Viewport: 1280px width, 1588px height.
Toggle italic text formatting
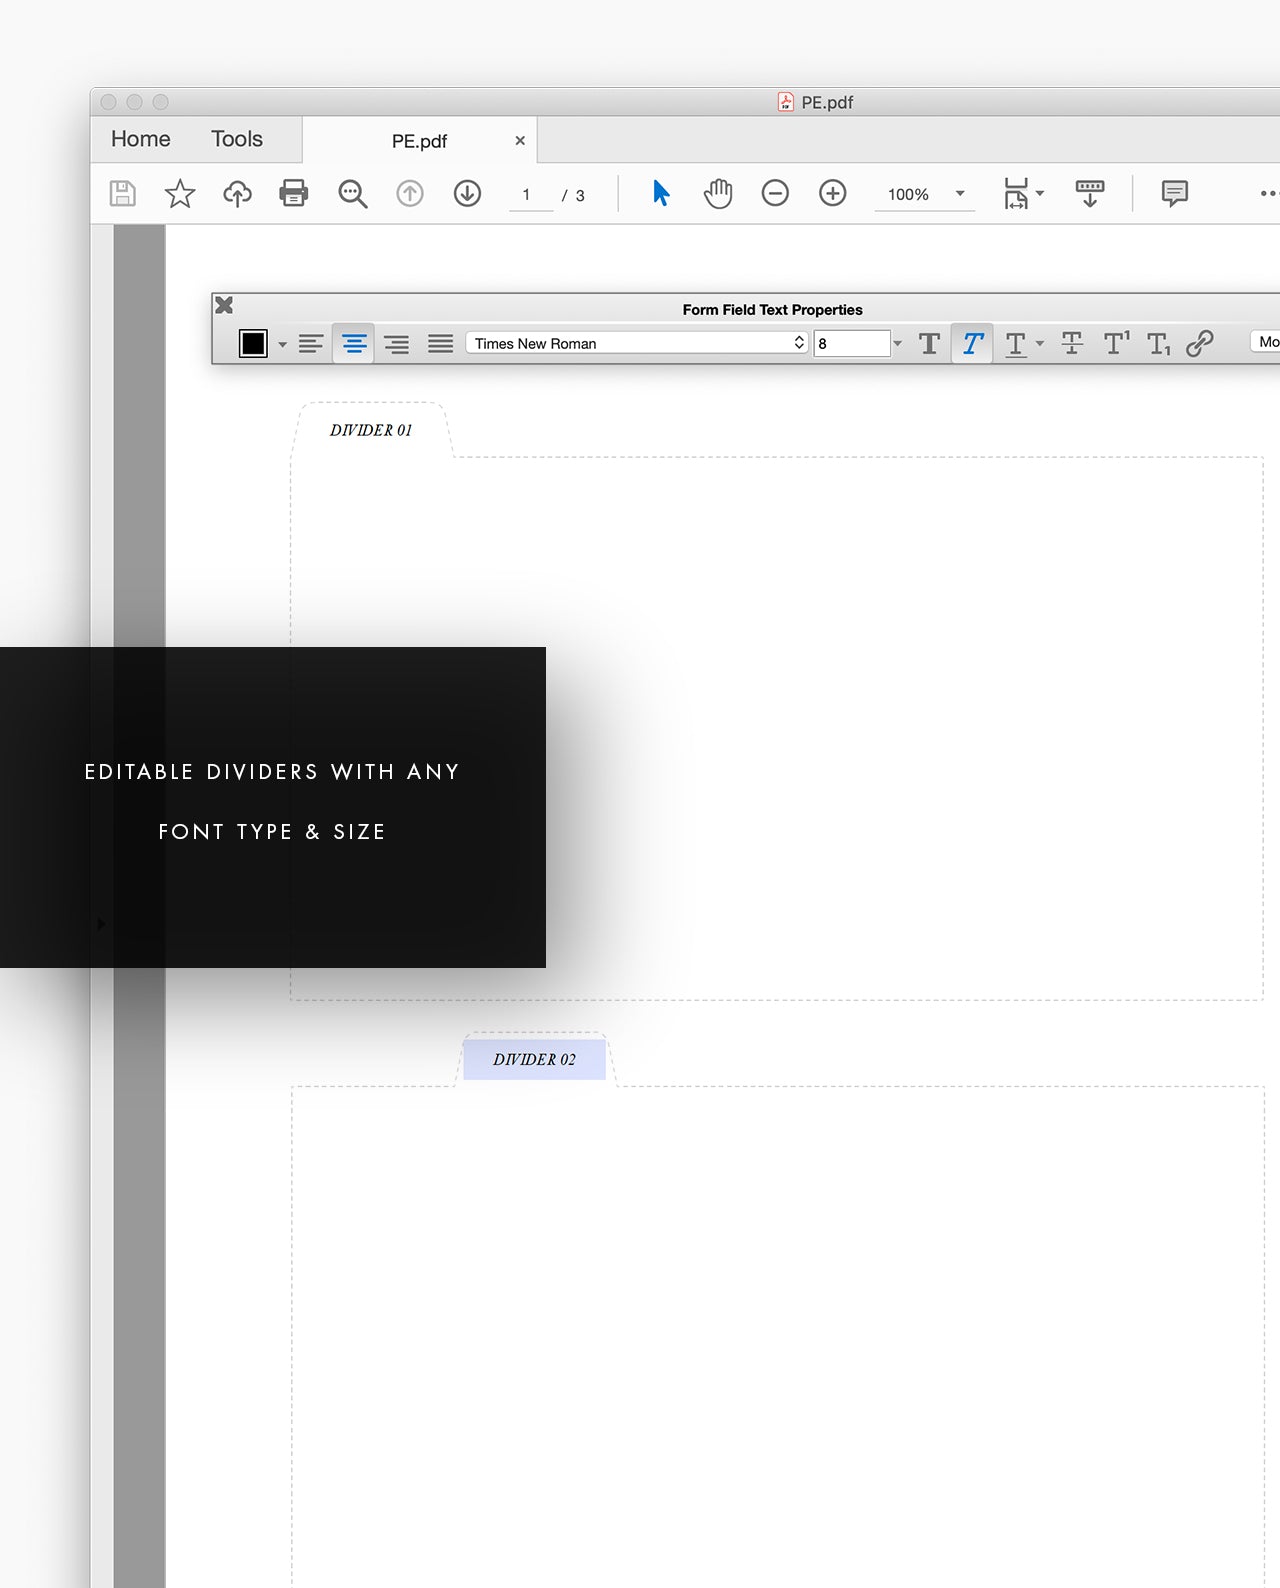[x=972, y=344]
